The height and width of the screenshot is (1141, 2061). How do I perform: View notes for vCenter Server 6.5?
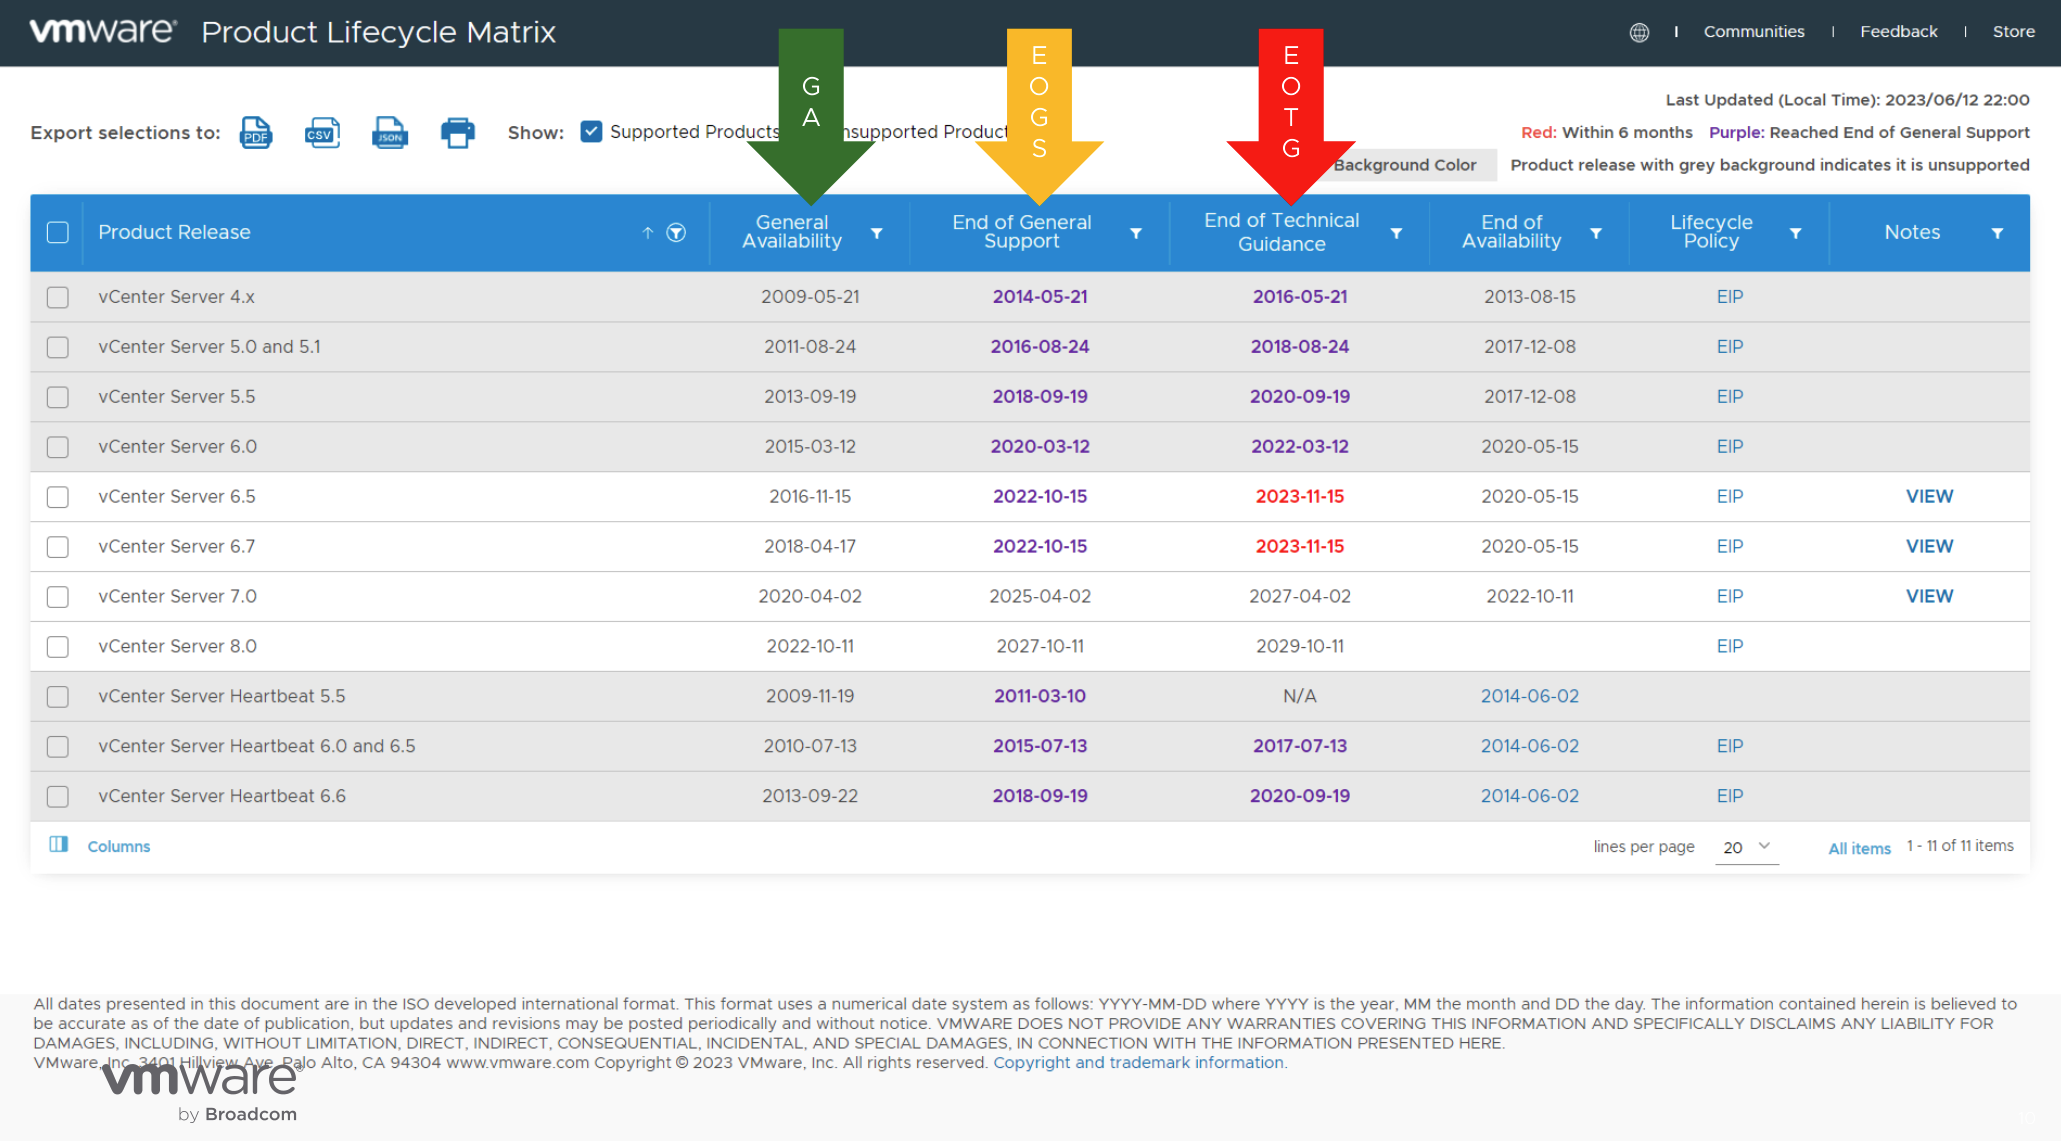tap(1929, 496)
